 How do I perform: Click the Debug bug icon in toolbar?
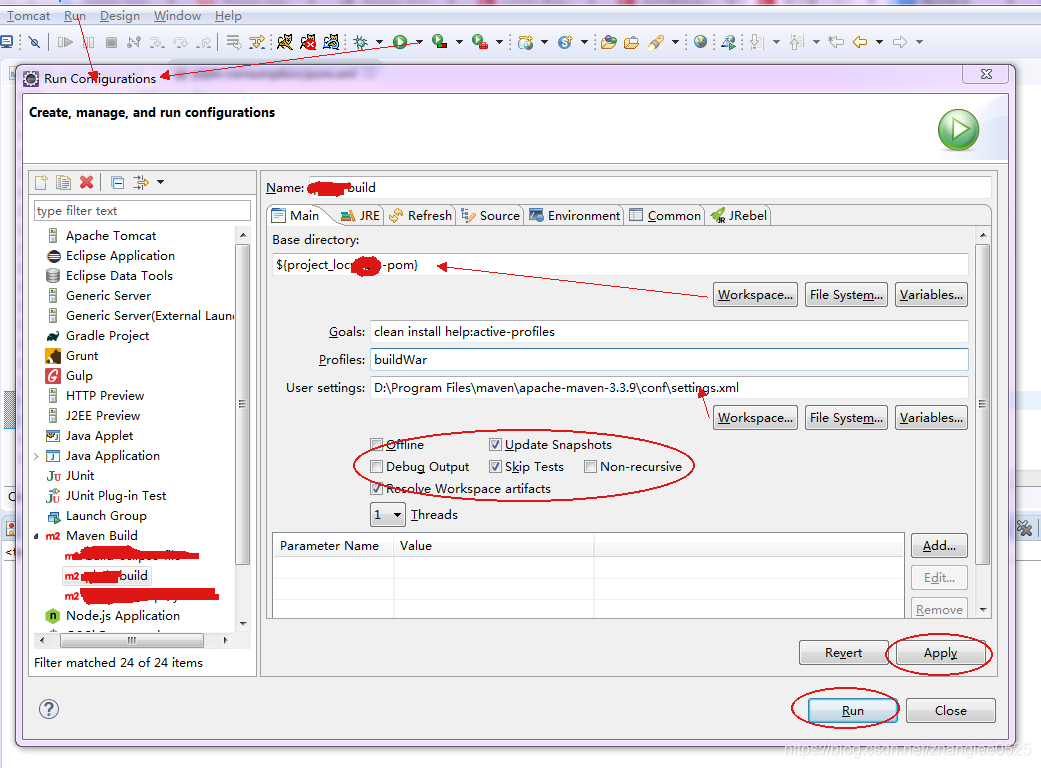click(x=360, y=42)
